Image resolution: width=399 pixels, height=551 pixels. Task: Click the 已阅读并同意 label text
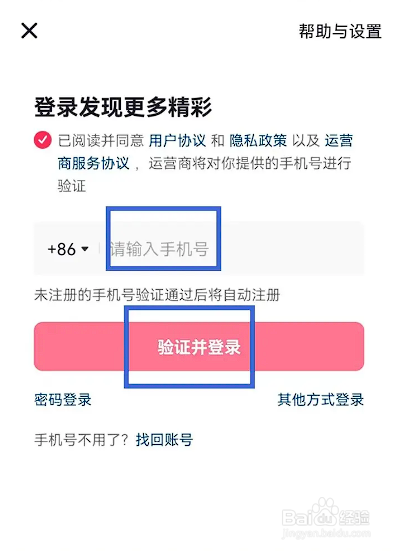101,141
